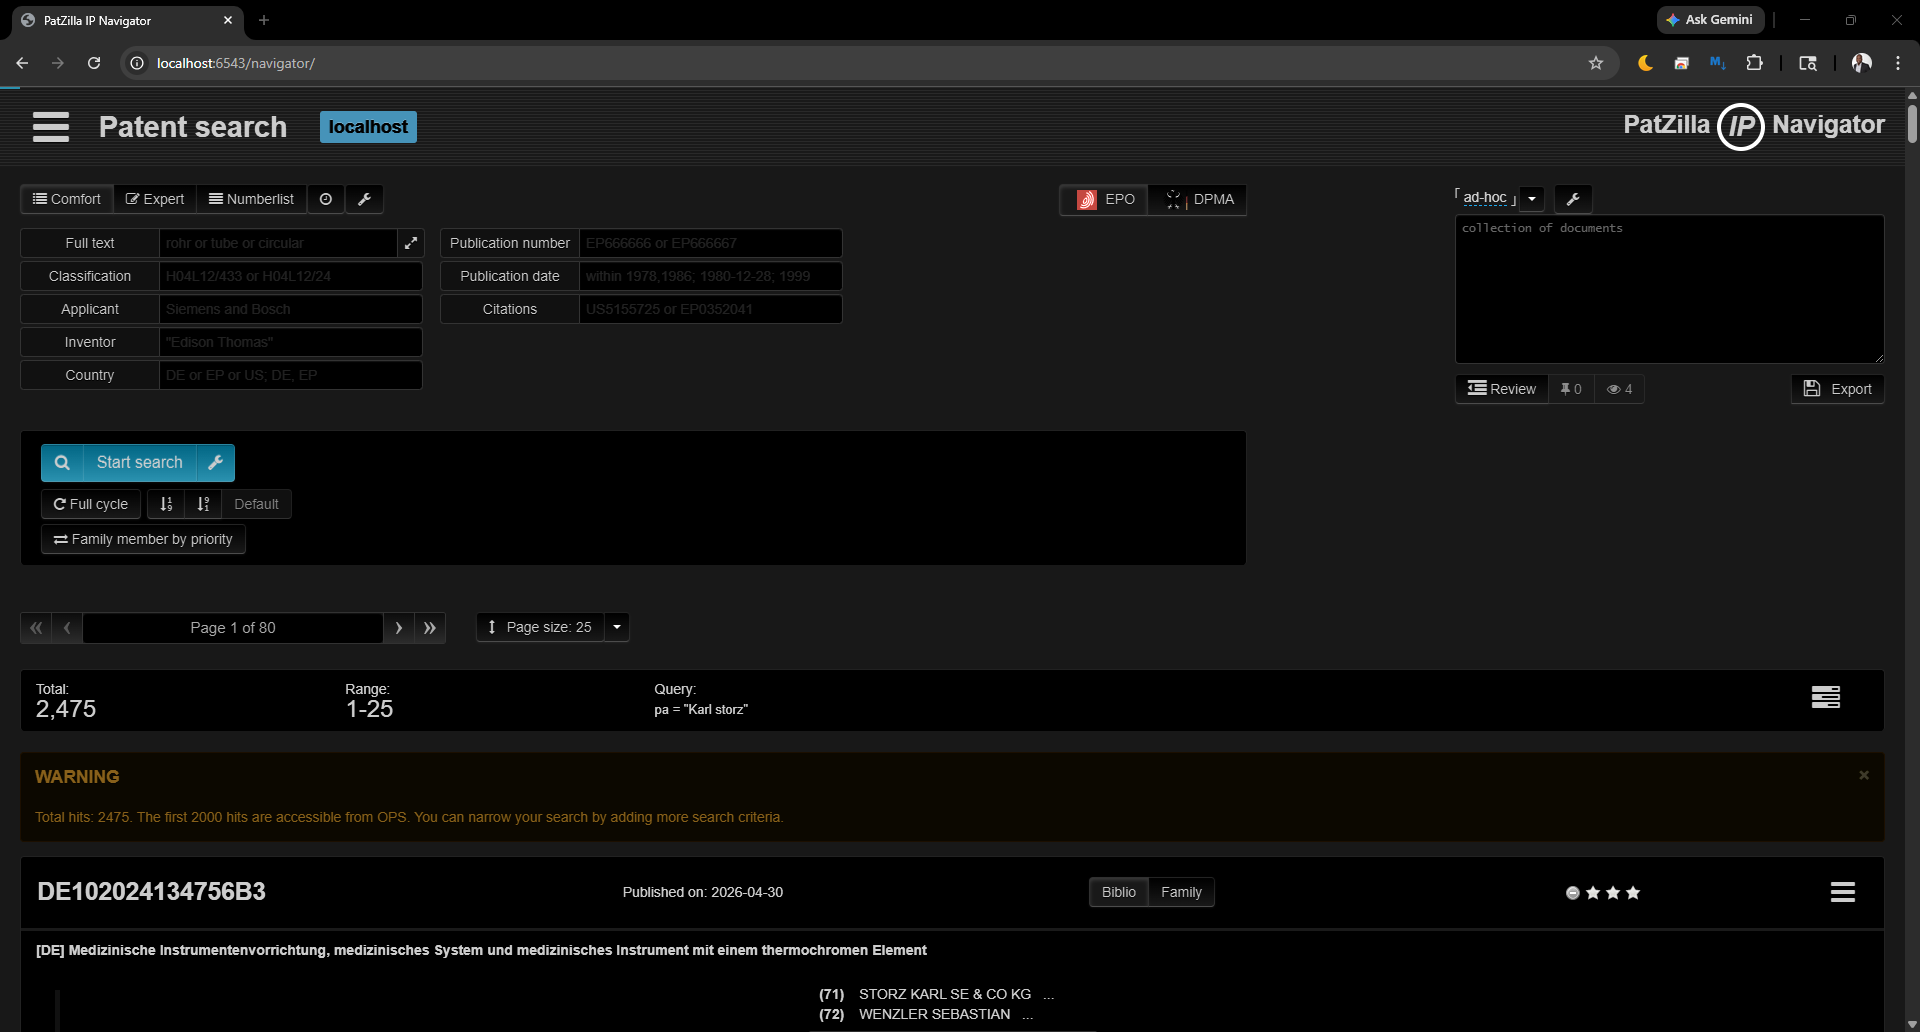Open ad-hoc collection dropdown caret

coord(1532,199)
